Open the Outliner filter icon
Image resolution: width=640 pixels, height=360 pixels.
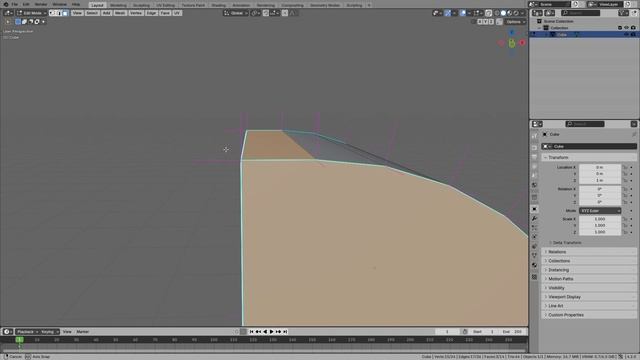(623, 13)
